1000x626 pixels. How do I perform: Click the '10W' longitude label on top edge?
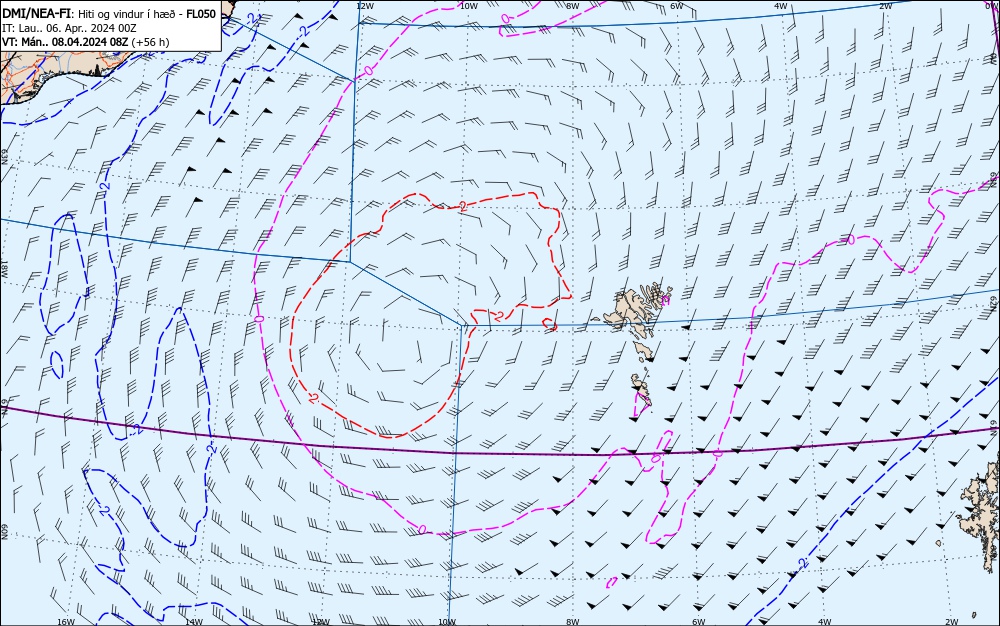point(469,6)
